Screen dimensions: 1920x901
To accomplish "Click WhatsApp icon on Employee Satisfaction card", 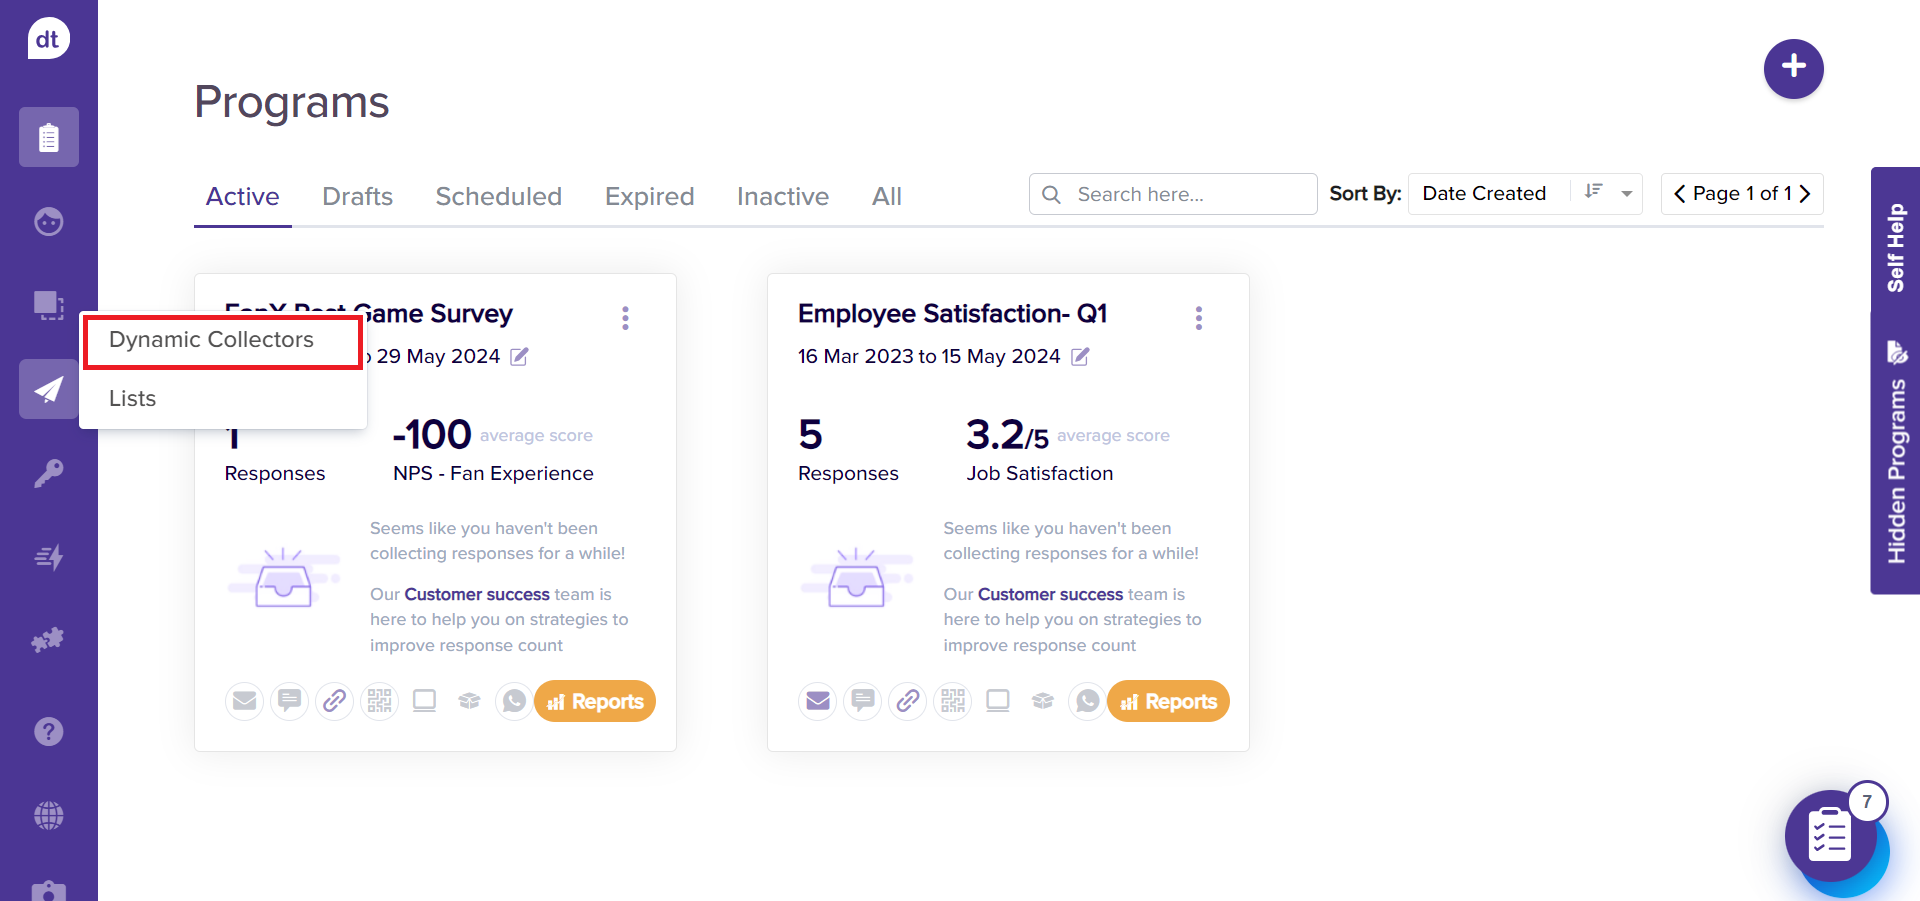I will click(1087, 701).
